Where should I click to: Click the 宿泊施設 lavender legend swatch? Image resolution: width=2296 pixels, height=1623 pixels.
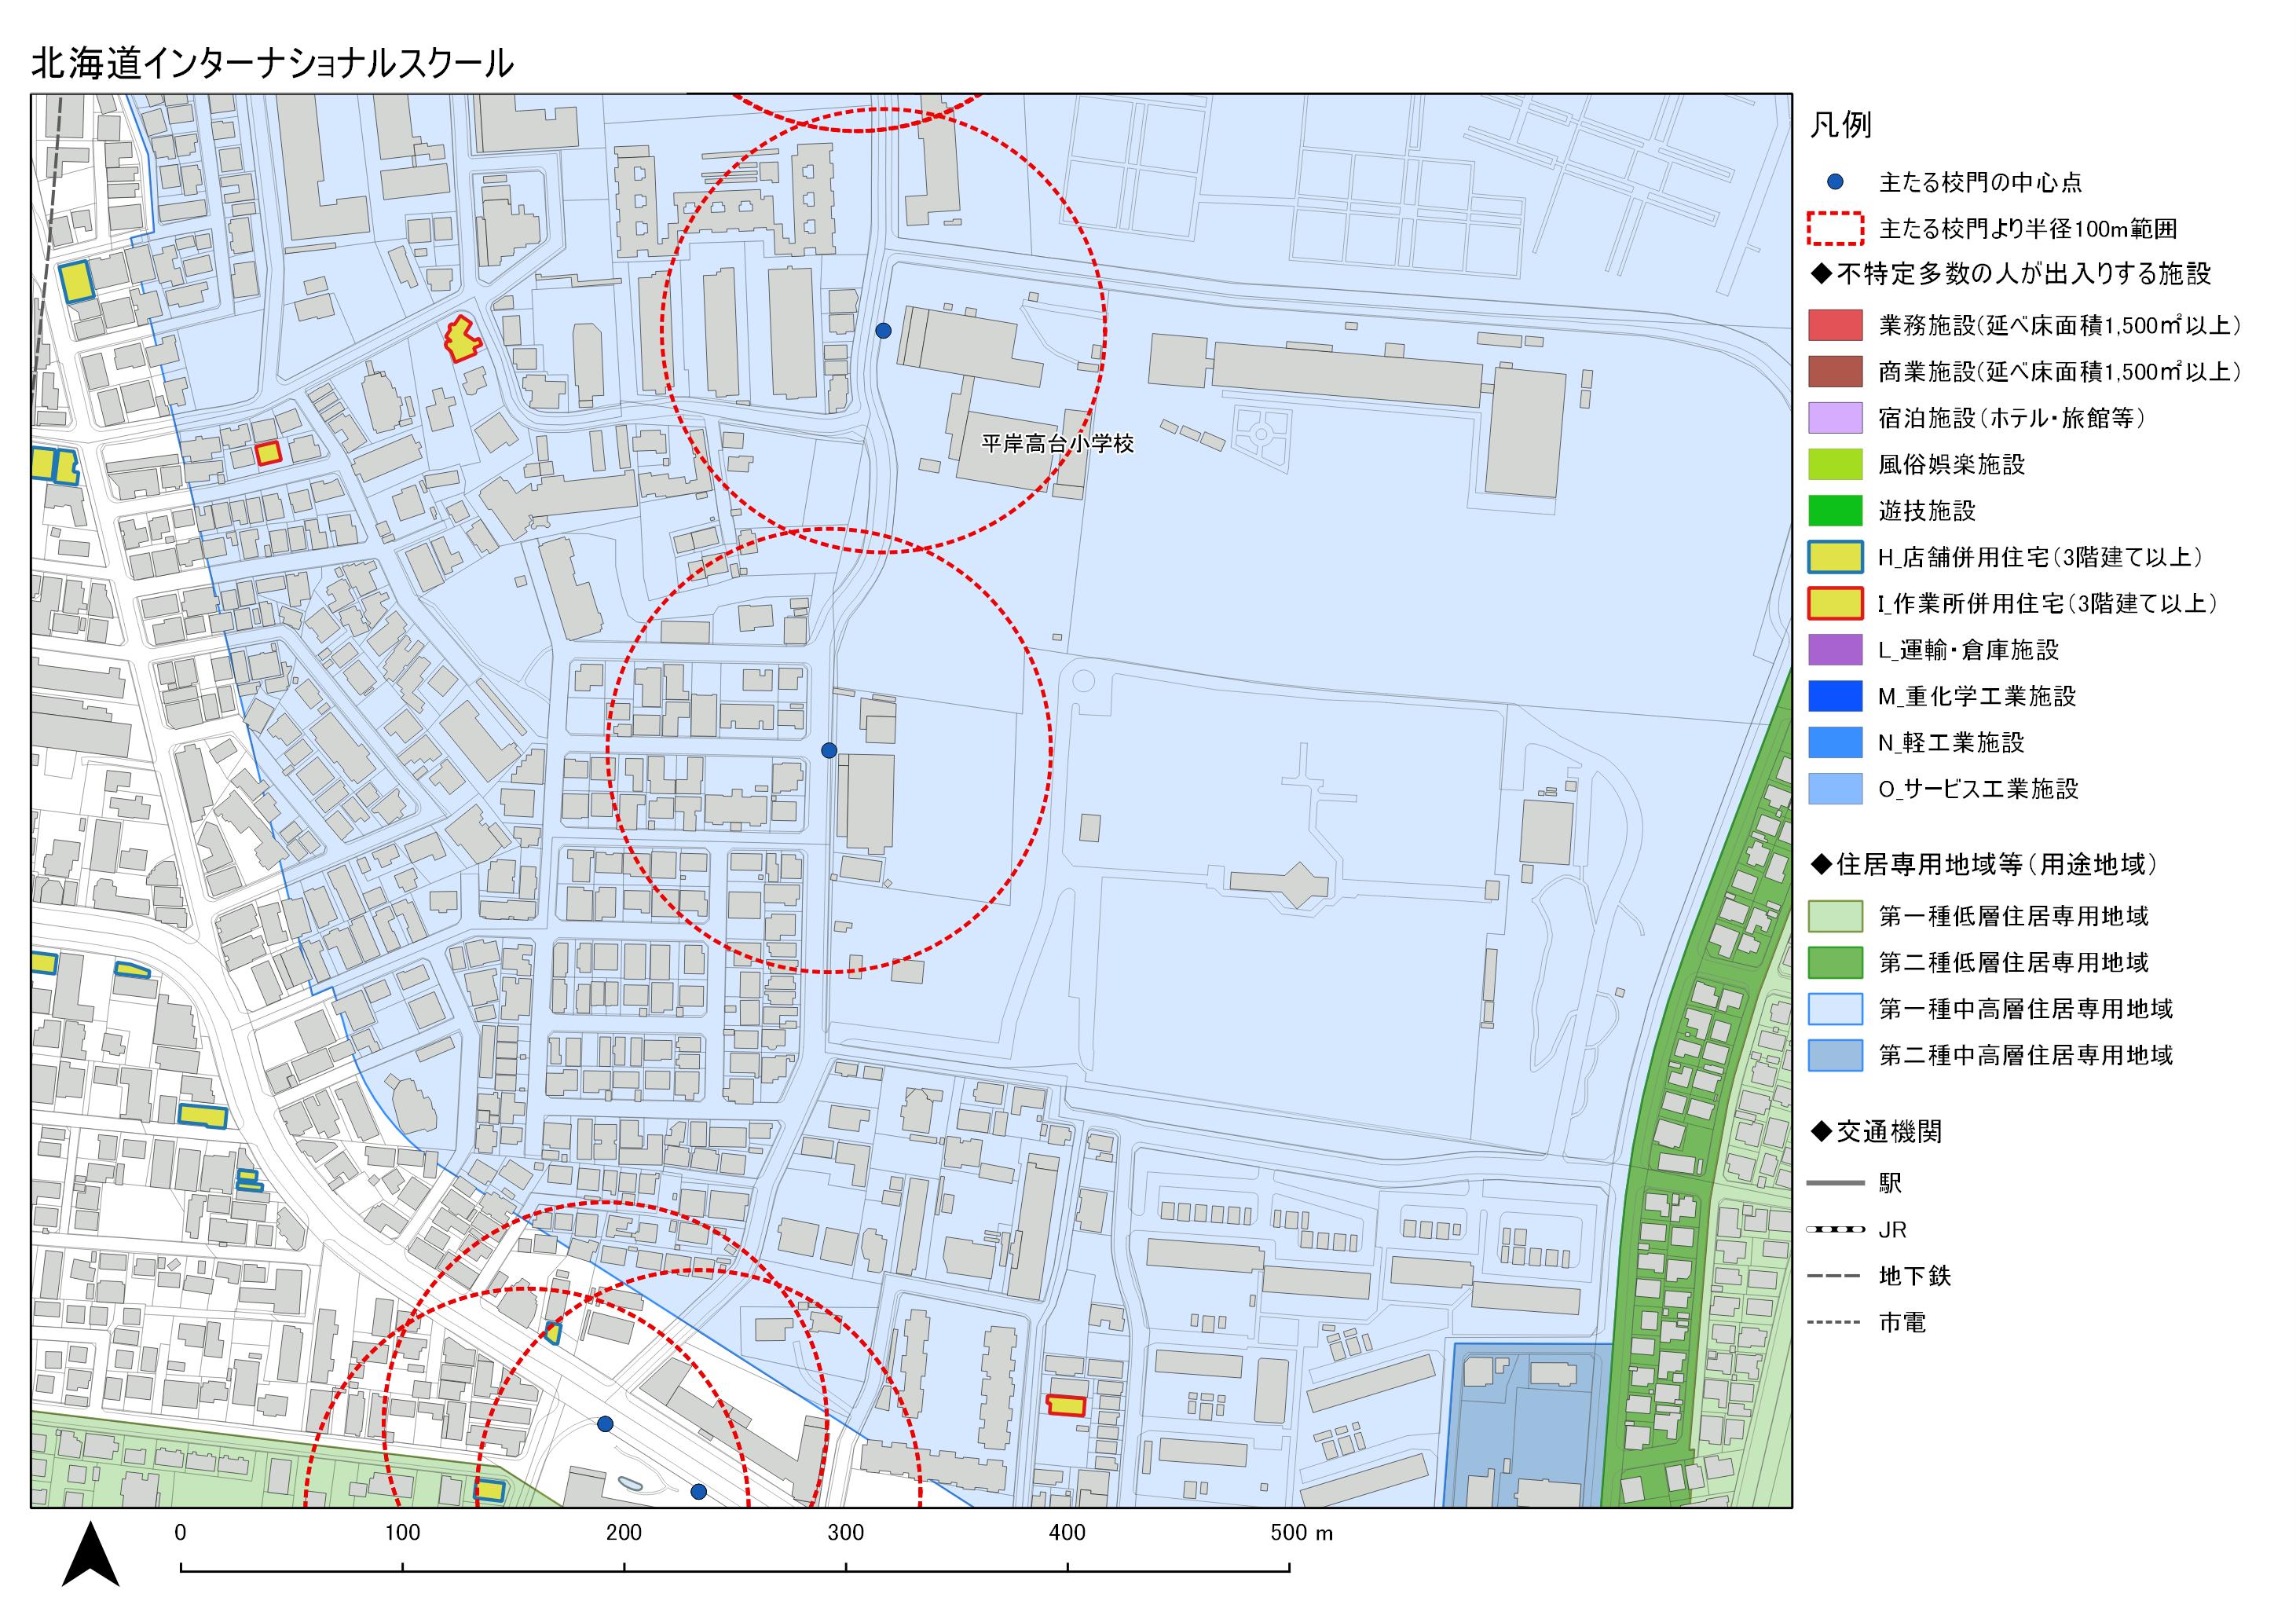tap(1835, 418)
